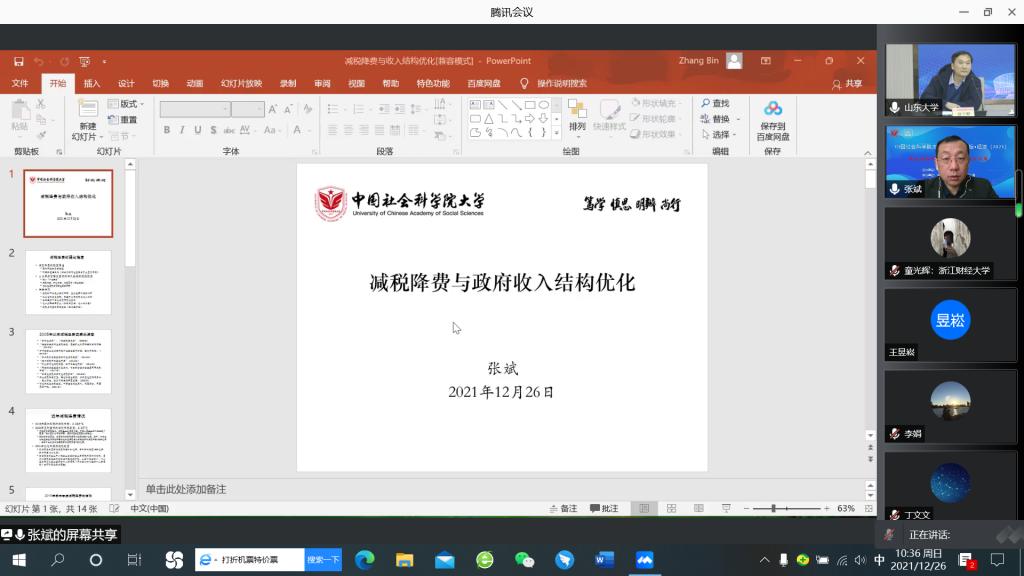
Task: Switch to the Slide Show (幻灯片放映) tab
Action: pos(241,84)
